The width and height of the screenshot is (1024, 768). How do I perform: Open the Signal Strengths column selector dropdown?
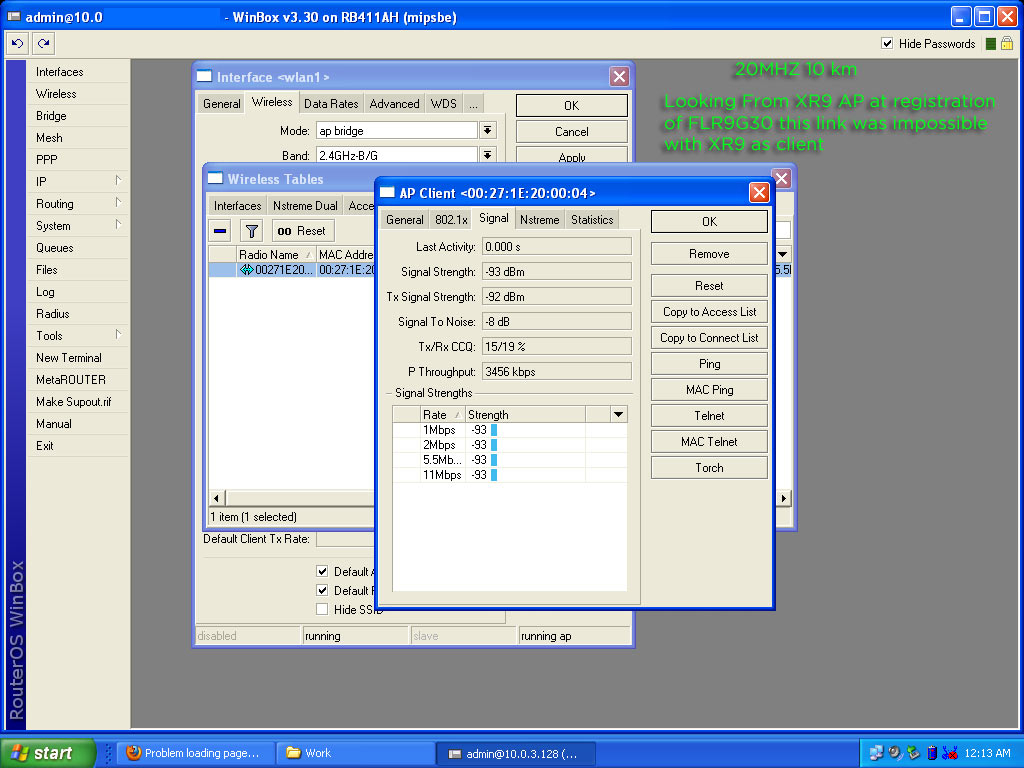pyautogui.click(x=618, y=414)
